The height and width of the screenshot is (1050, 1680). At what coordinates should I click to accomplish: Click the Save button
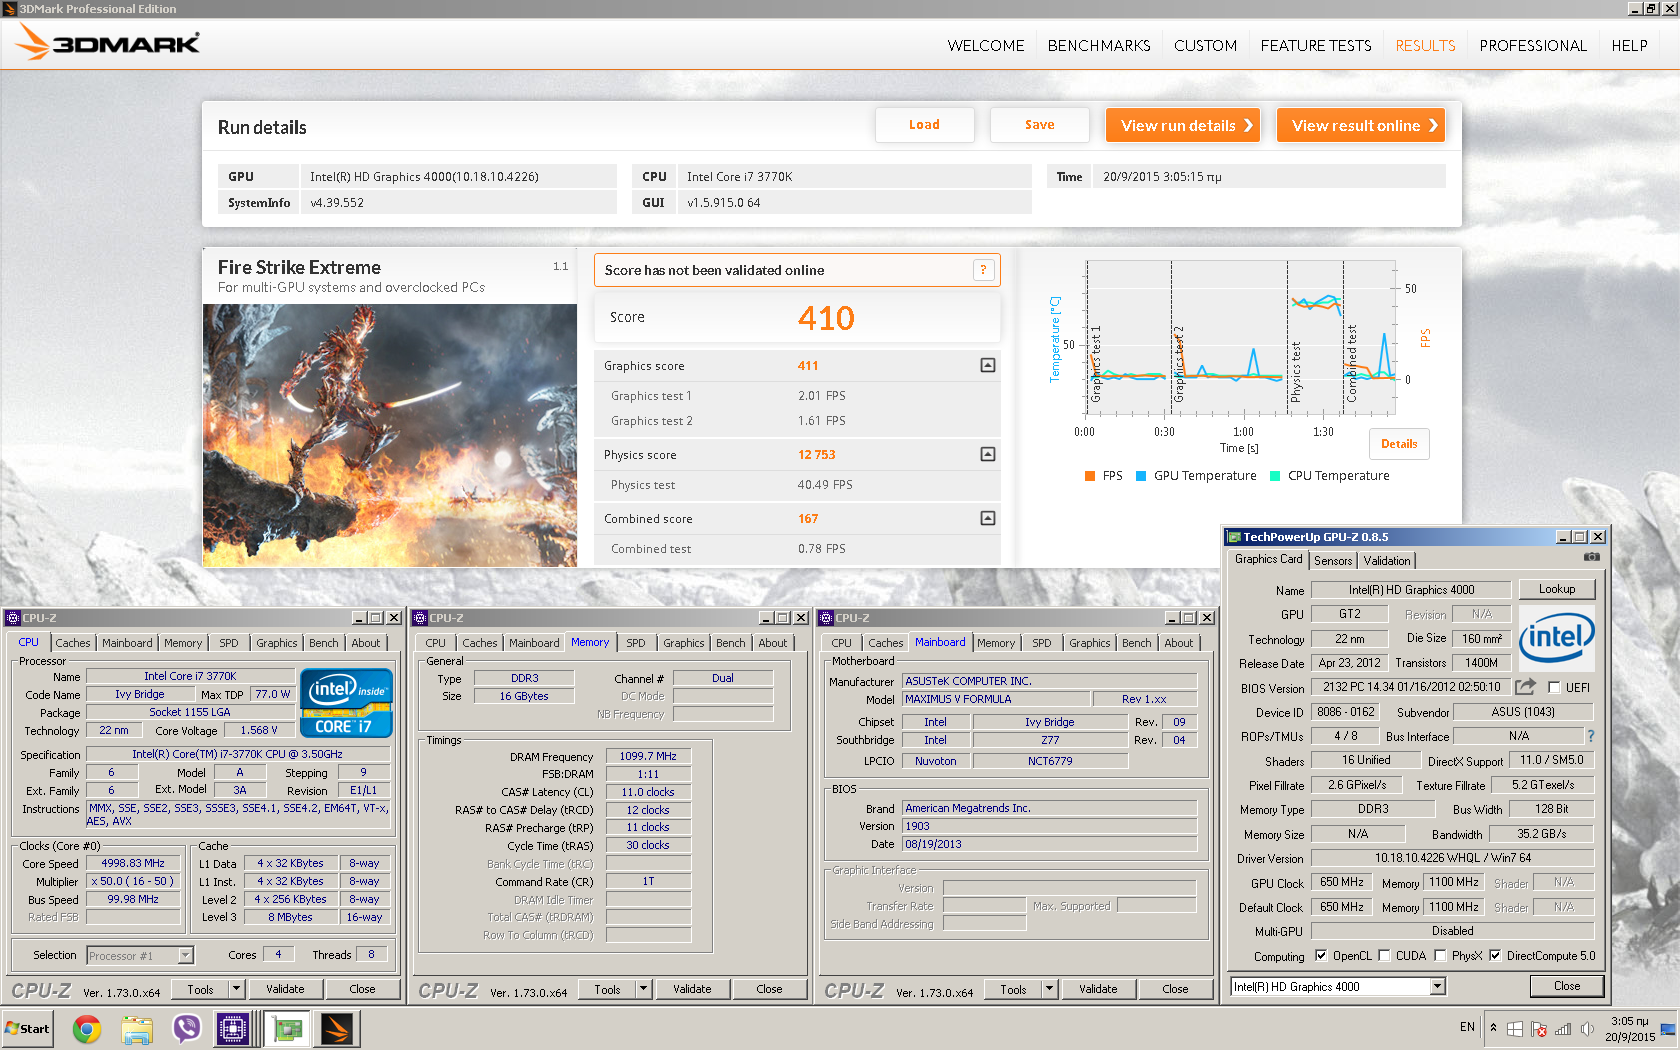coord(1039,125)
